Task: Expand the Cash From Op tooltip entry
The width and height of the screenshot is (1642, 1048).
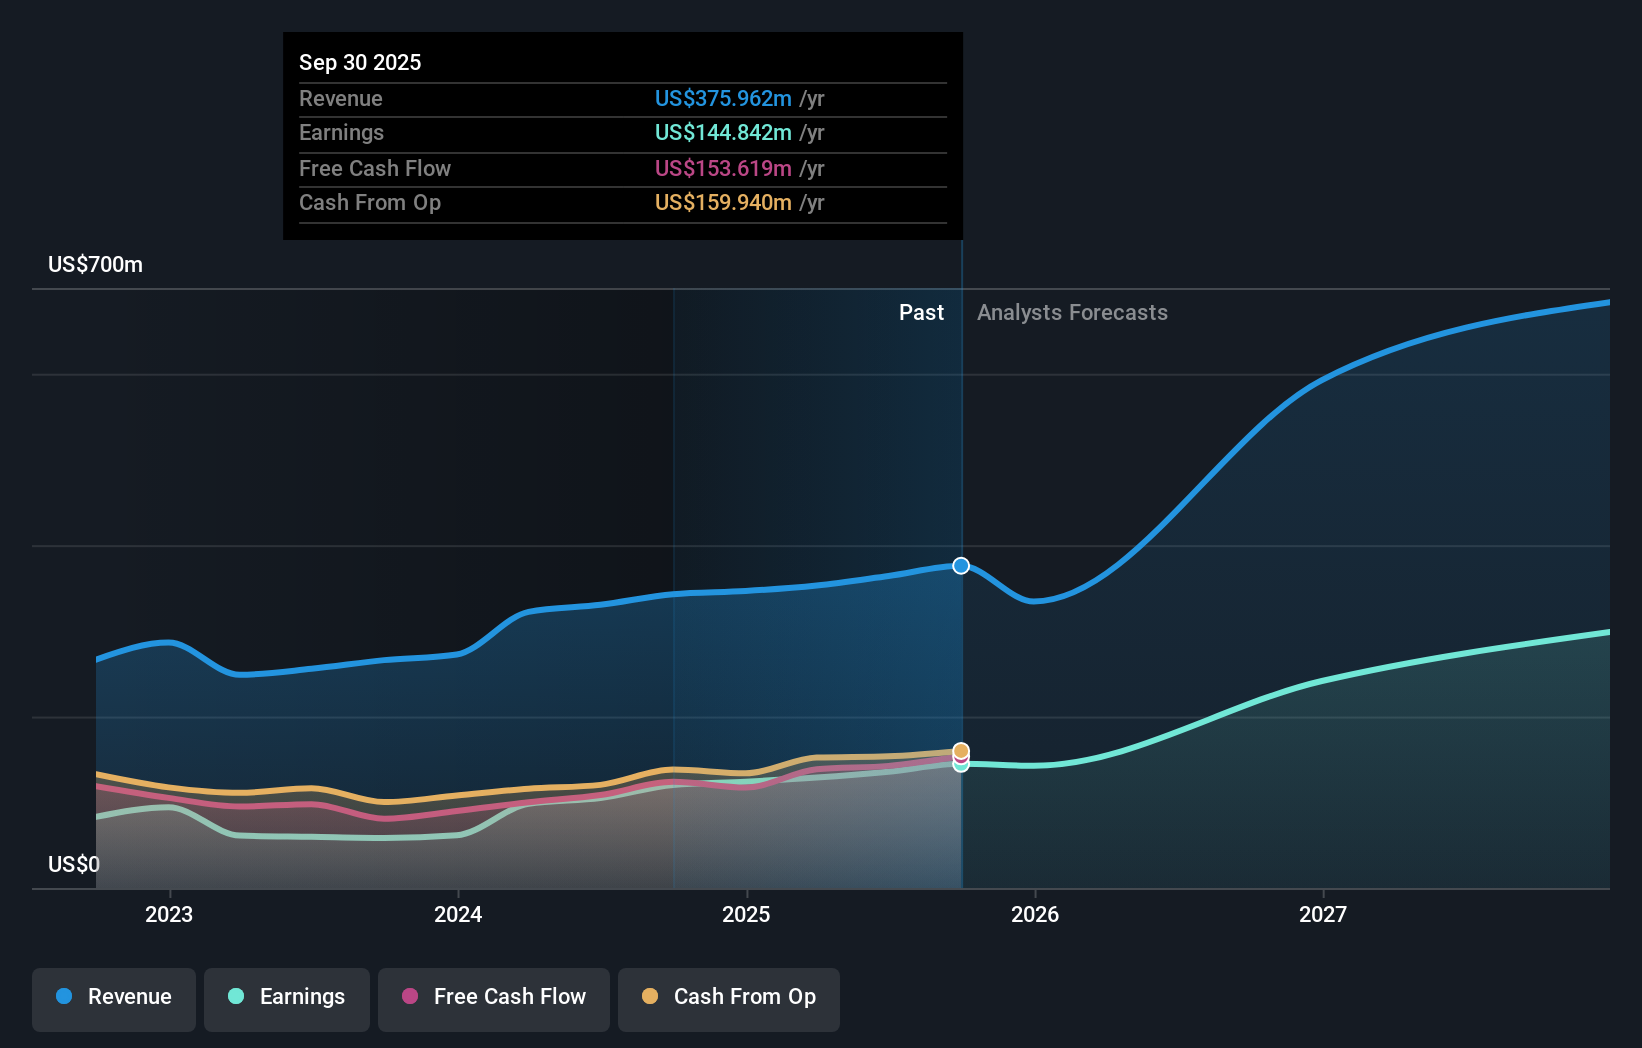Action: coord(621,202)
